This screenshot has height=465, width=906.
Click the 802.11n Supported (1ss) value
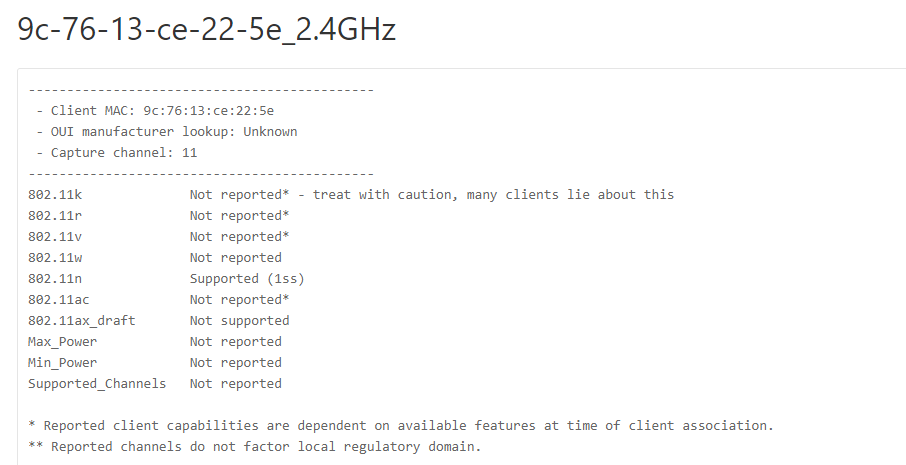pos(247,279)
